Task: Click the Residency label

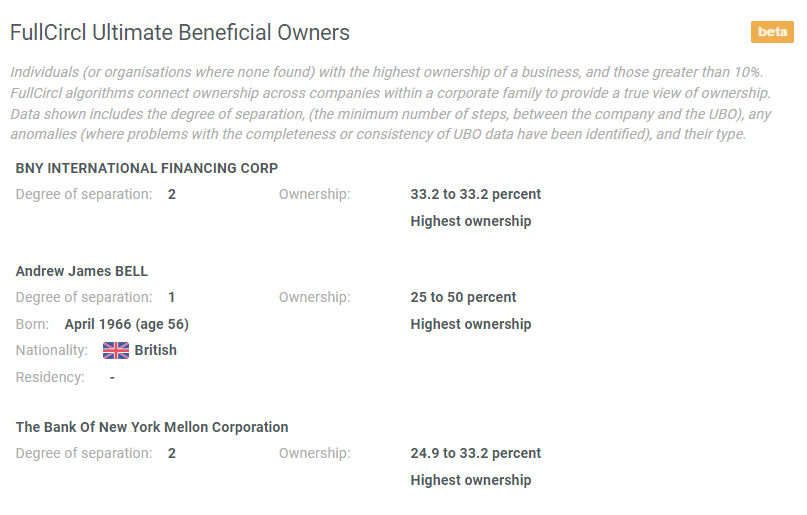Action: [x=50, y=377]
